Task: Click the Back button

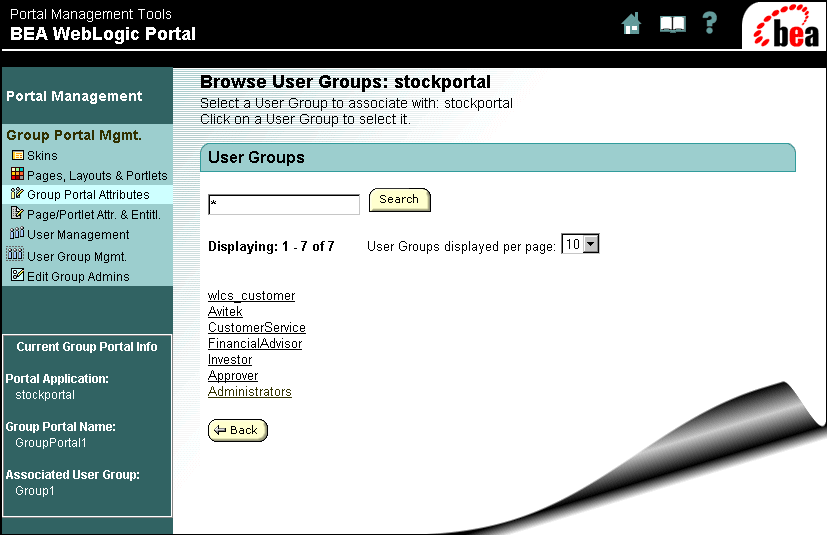Action: pos(237,431)
